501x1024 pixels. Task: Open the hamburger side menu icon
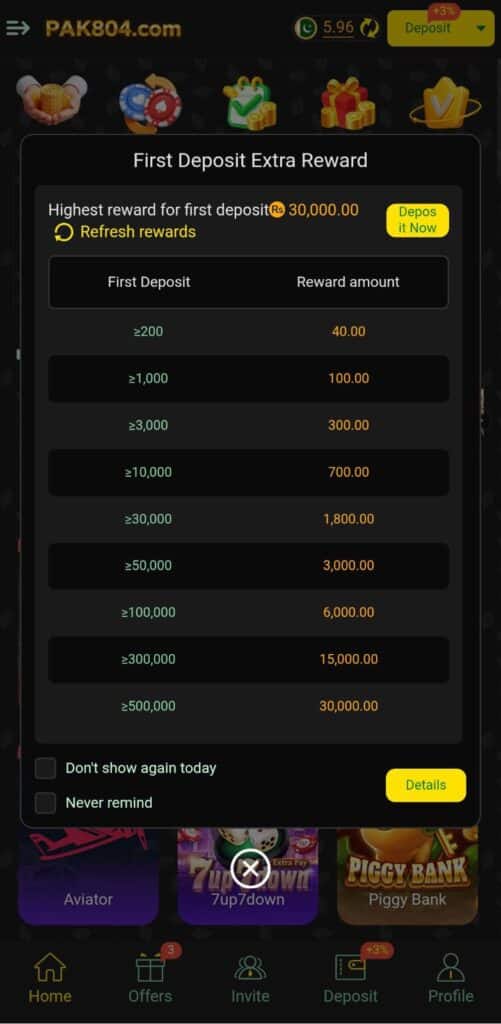18,28
